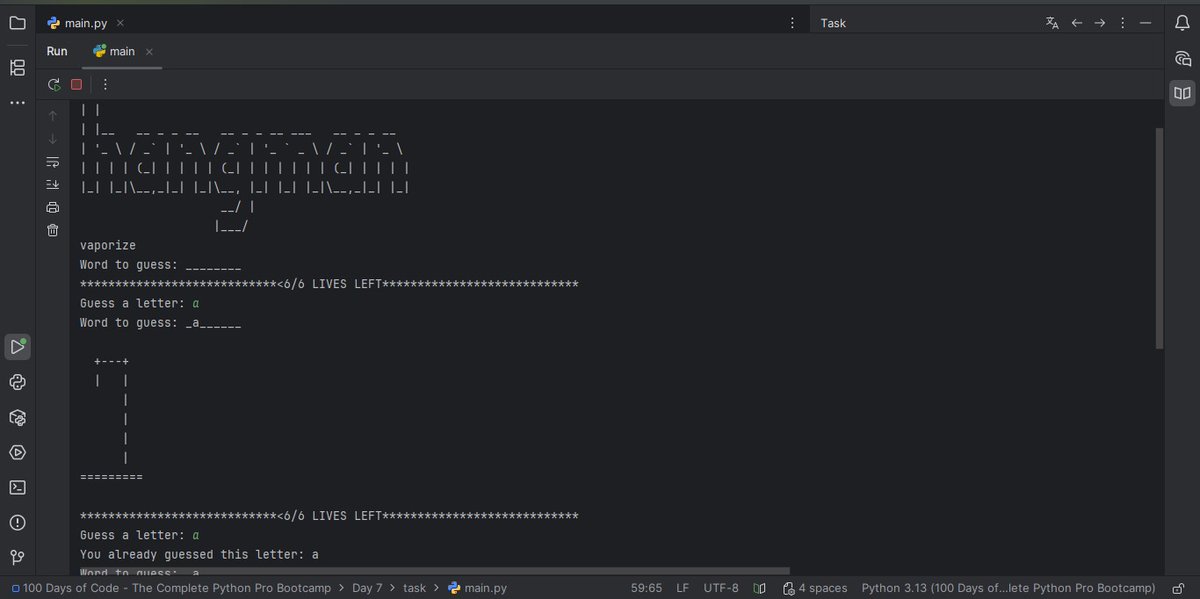Open the Project tool window folder icon
Viewport: 1200px width, 599px height.
17,23
